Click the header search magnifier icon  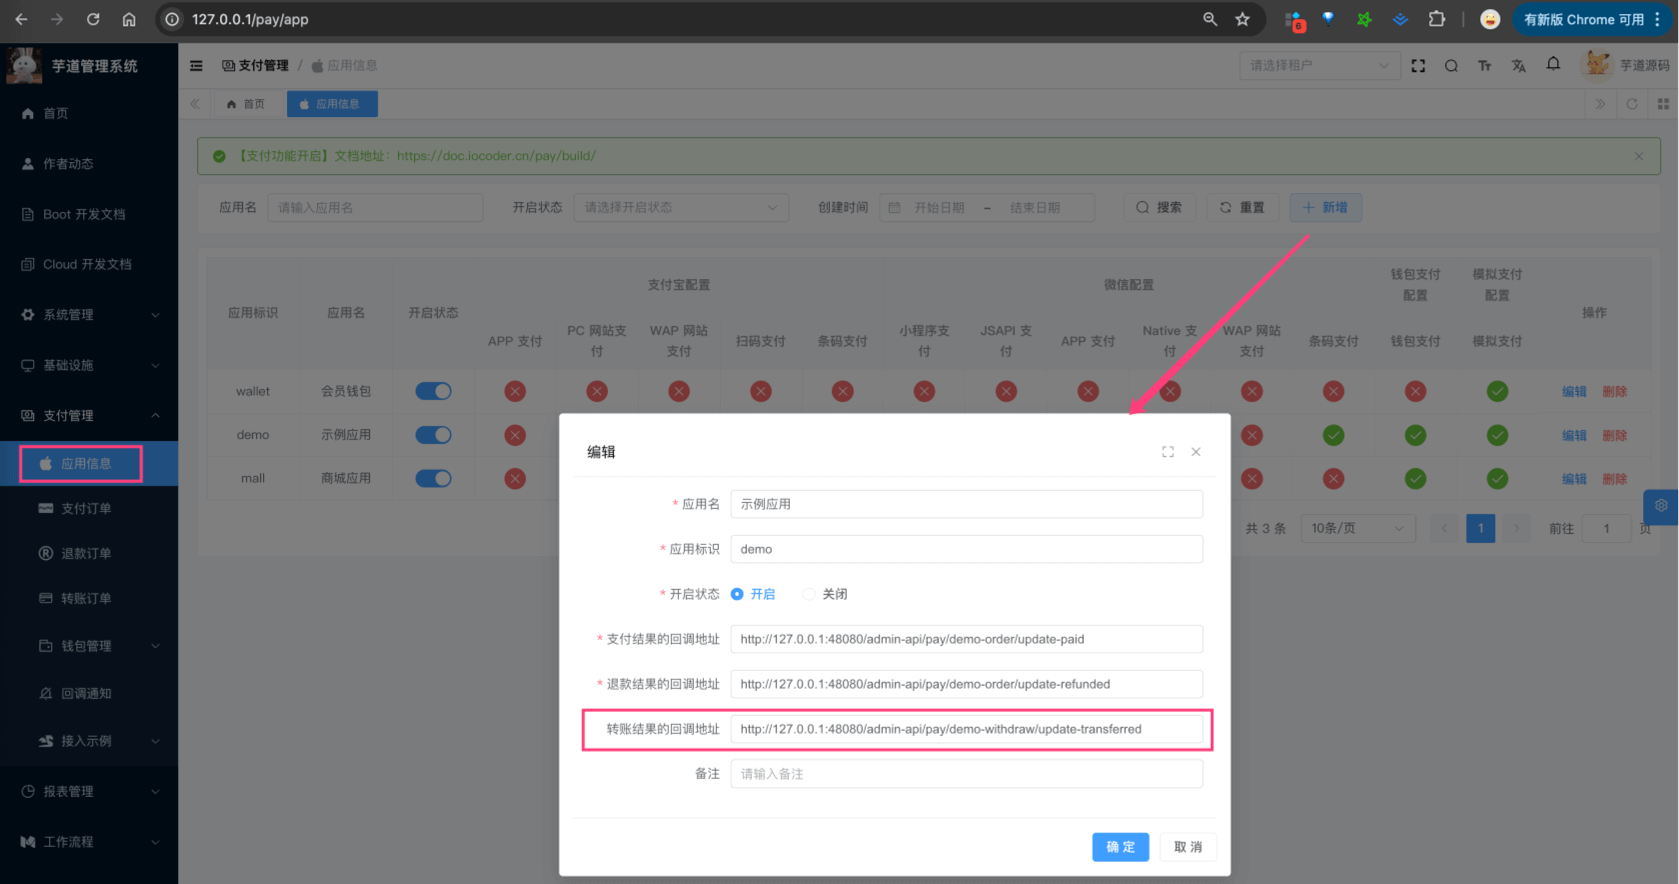(x=1451, y=66)
